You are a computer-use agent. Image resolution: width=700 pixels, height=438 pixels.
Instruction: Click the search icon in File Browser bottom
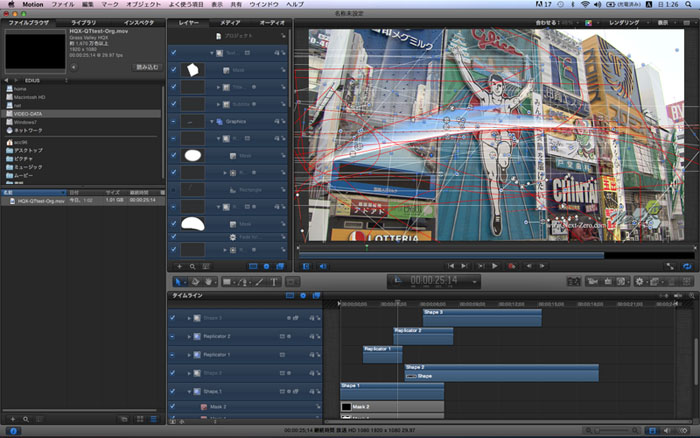click(x=26, y=419)
